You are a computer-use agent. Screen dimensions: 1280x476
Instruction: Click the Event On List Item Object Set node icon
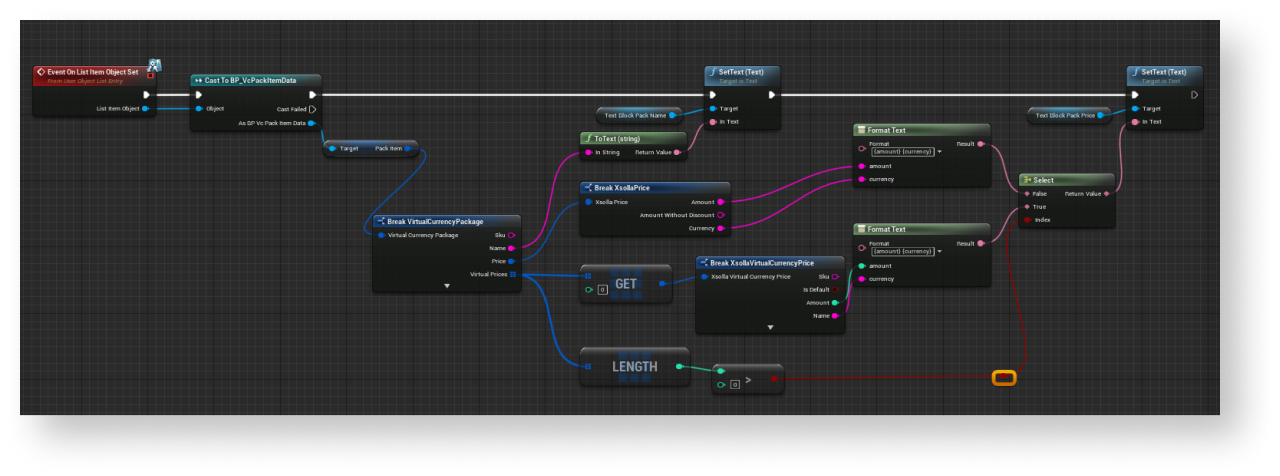click(x=41, y=72)
